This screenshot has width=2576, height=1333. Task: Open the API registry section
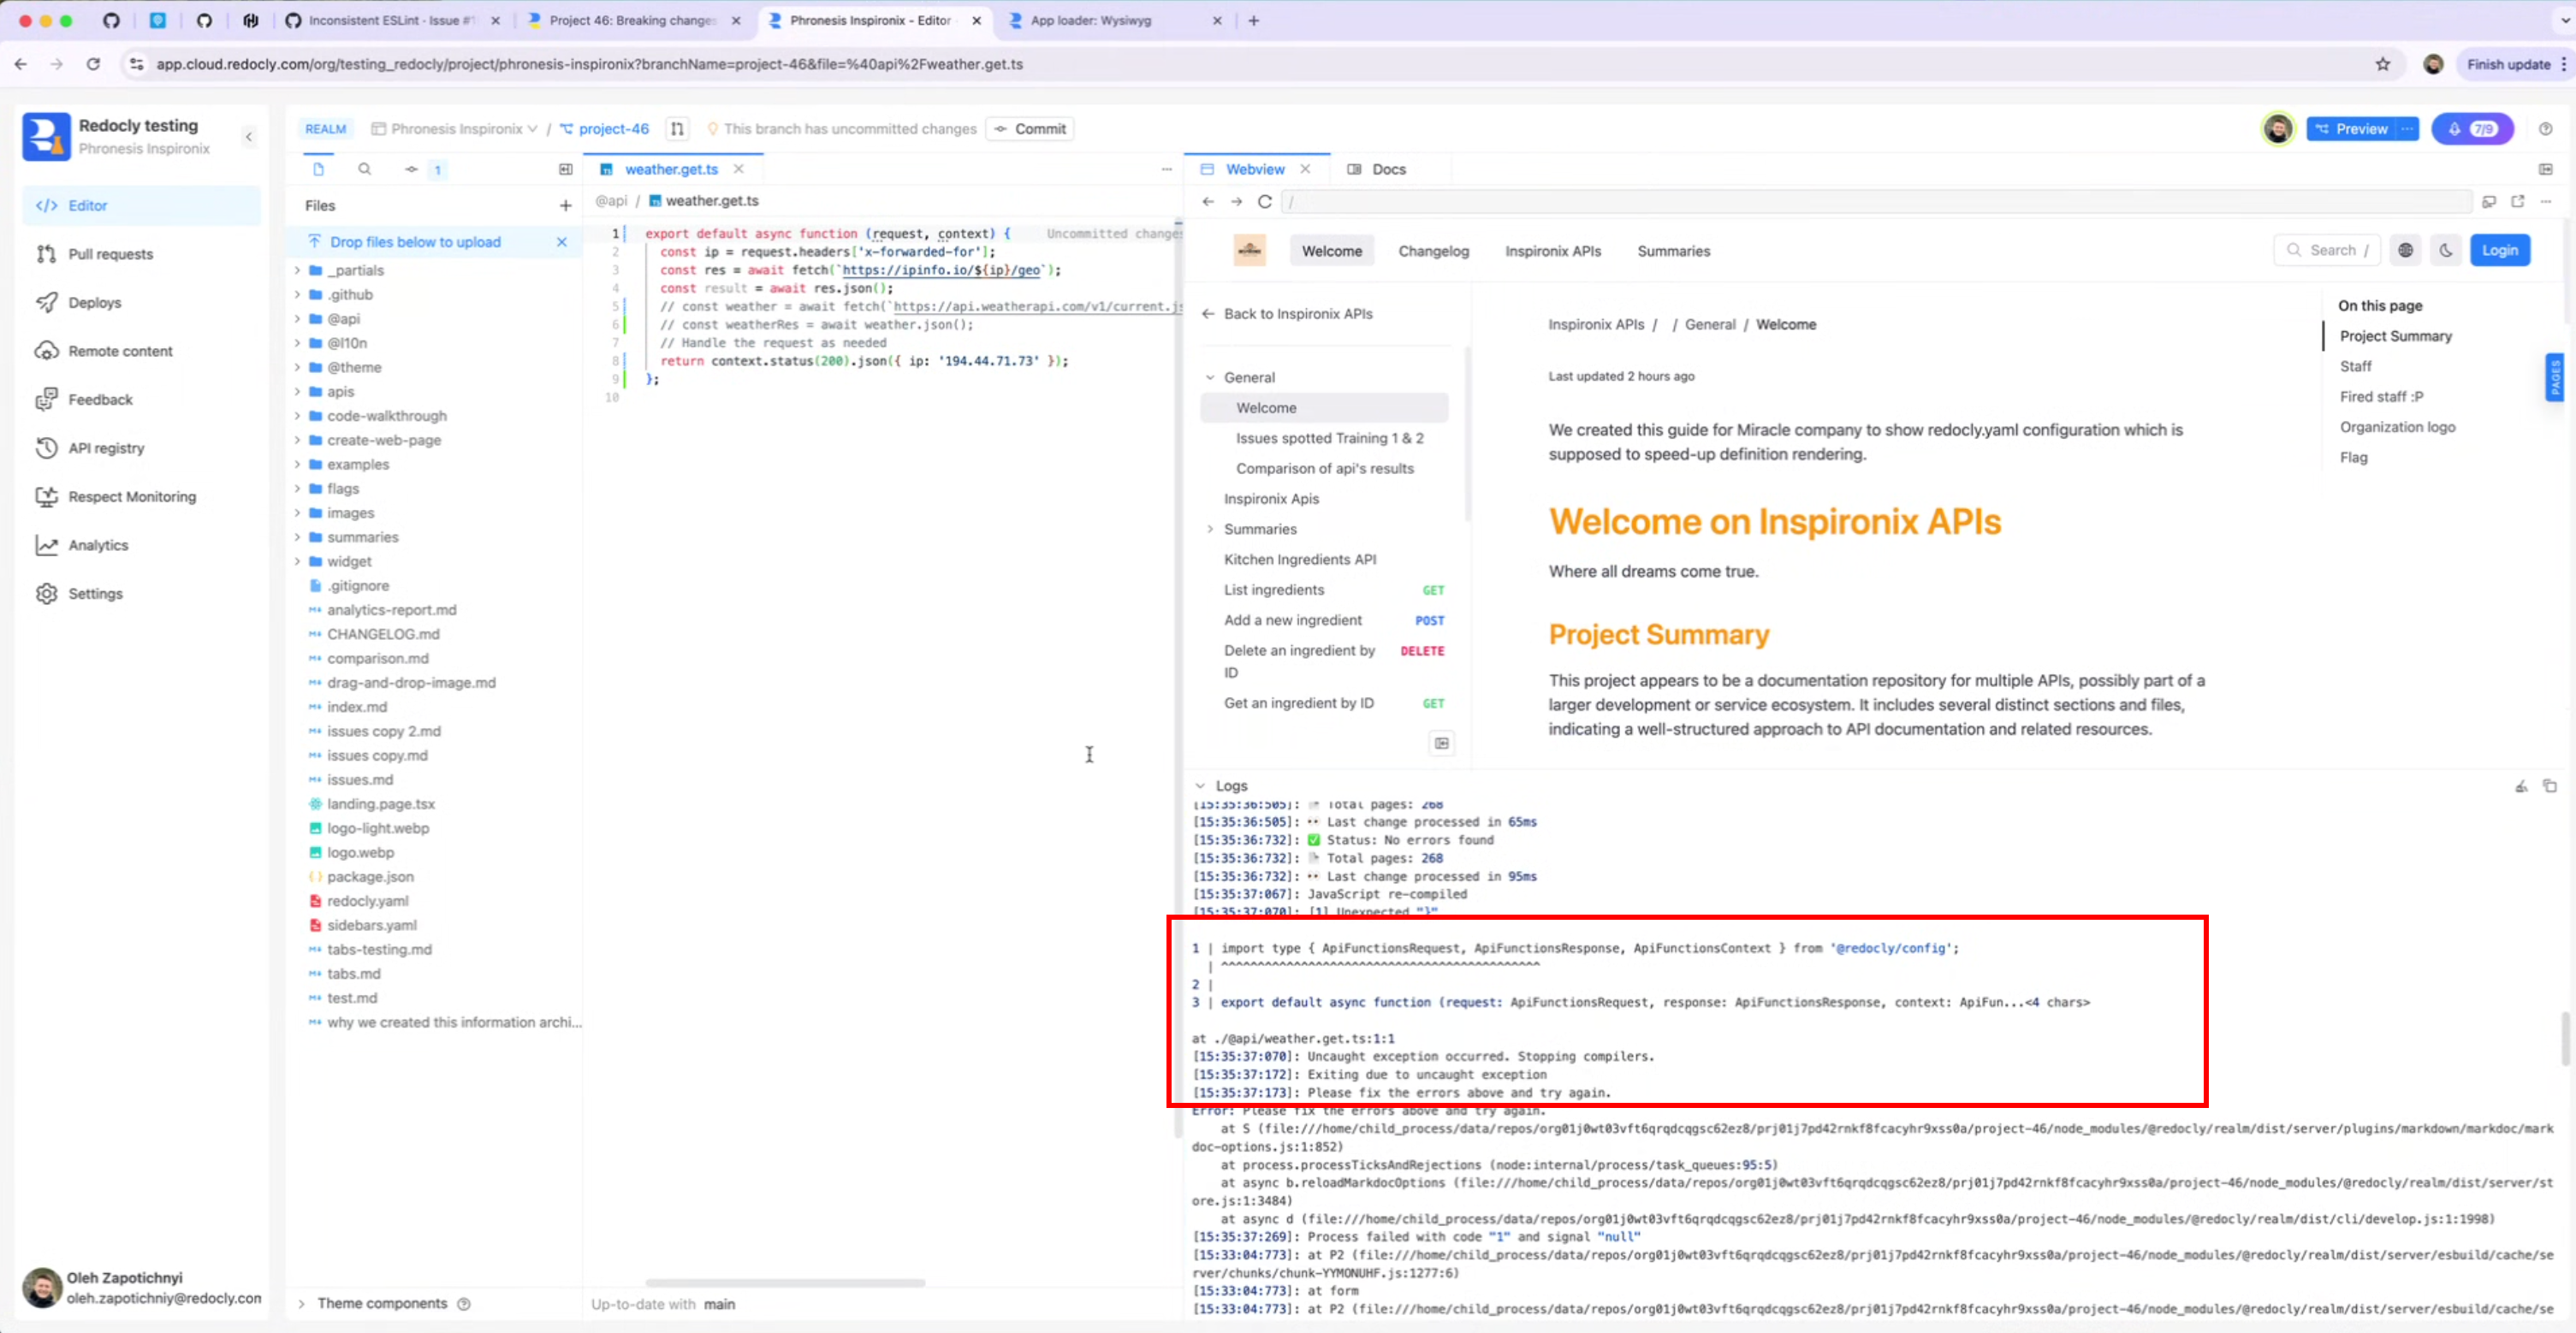pos(141,448)
